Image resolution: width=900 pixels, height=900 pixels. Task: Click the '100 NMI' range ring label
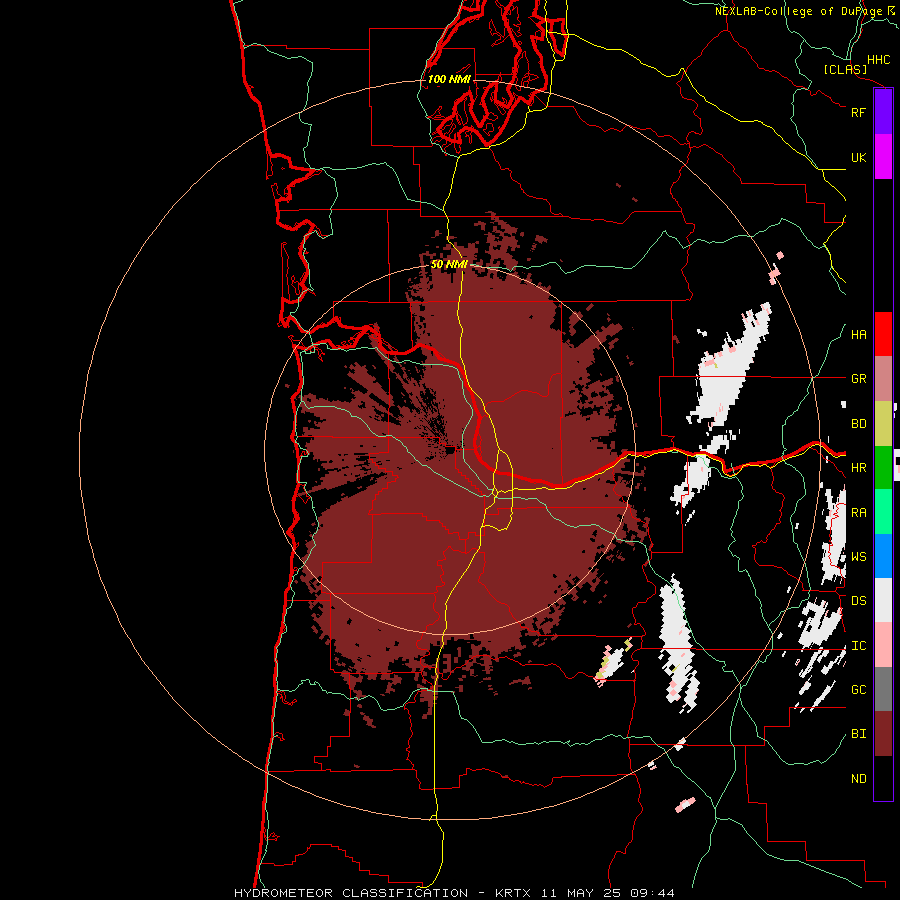click(449, 79)
